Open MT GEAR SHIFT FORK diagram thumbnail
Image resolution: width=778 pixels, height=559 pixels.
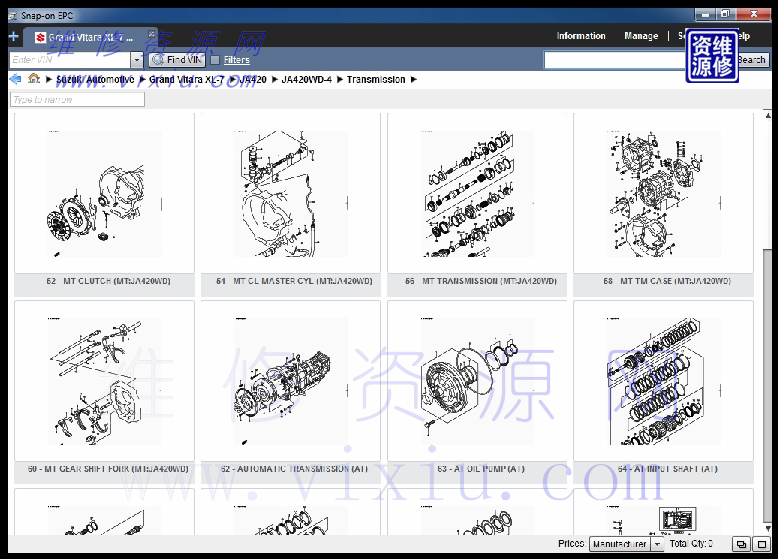(104, 381)
